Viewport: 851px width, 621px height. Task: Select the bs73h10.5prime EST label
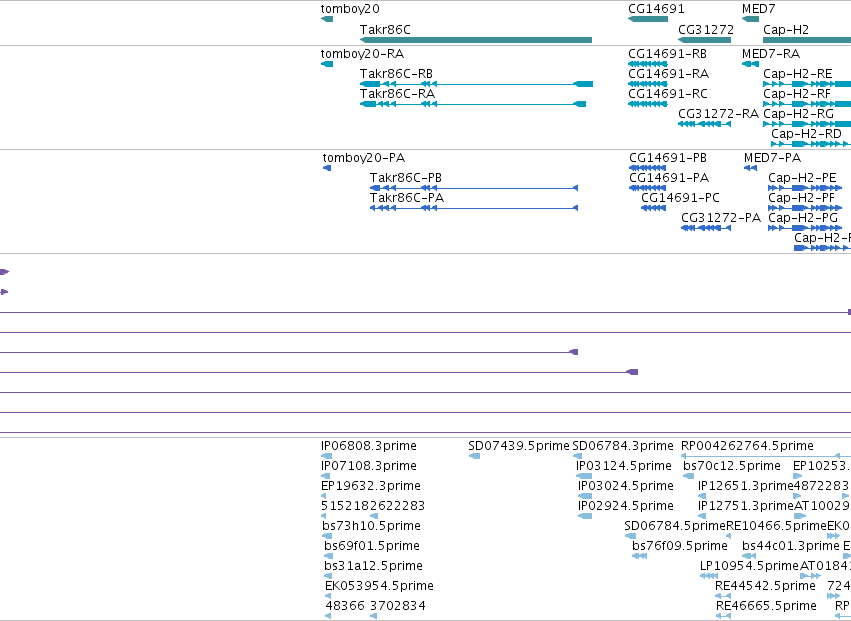pos(371,526)
